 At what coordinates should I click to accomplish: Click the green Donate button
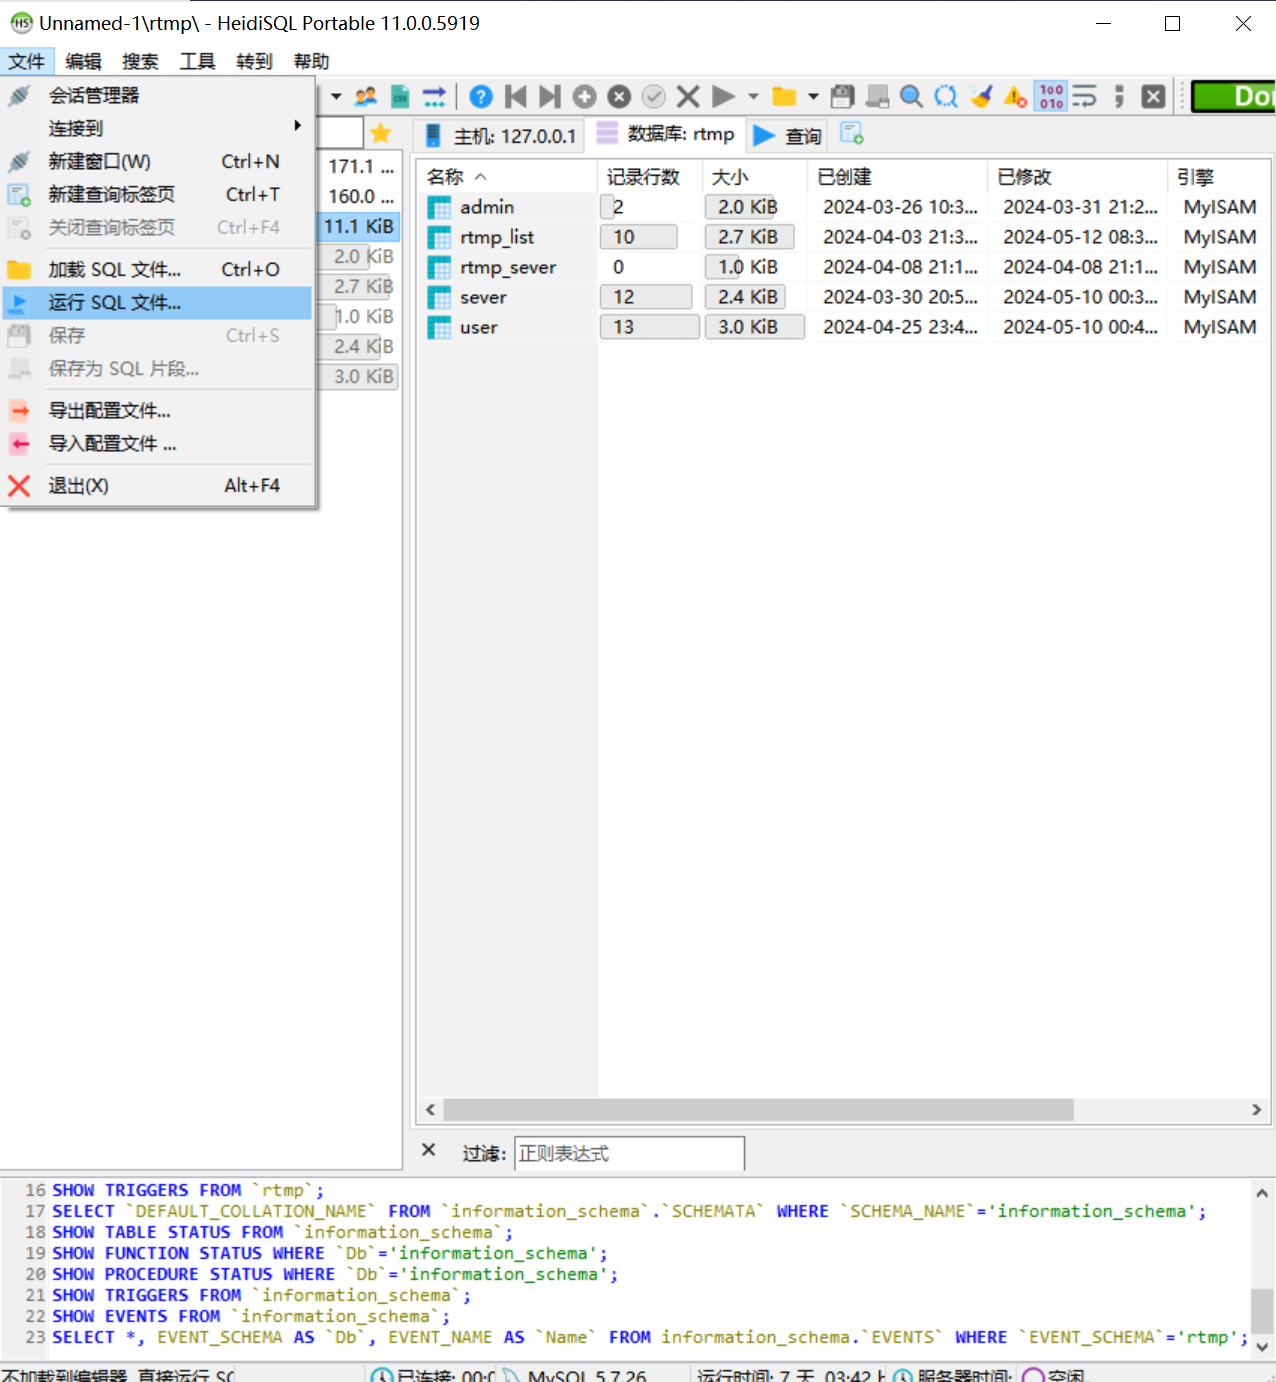(1234, 96)
